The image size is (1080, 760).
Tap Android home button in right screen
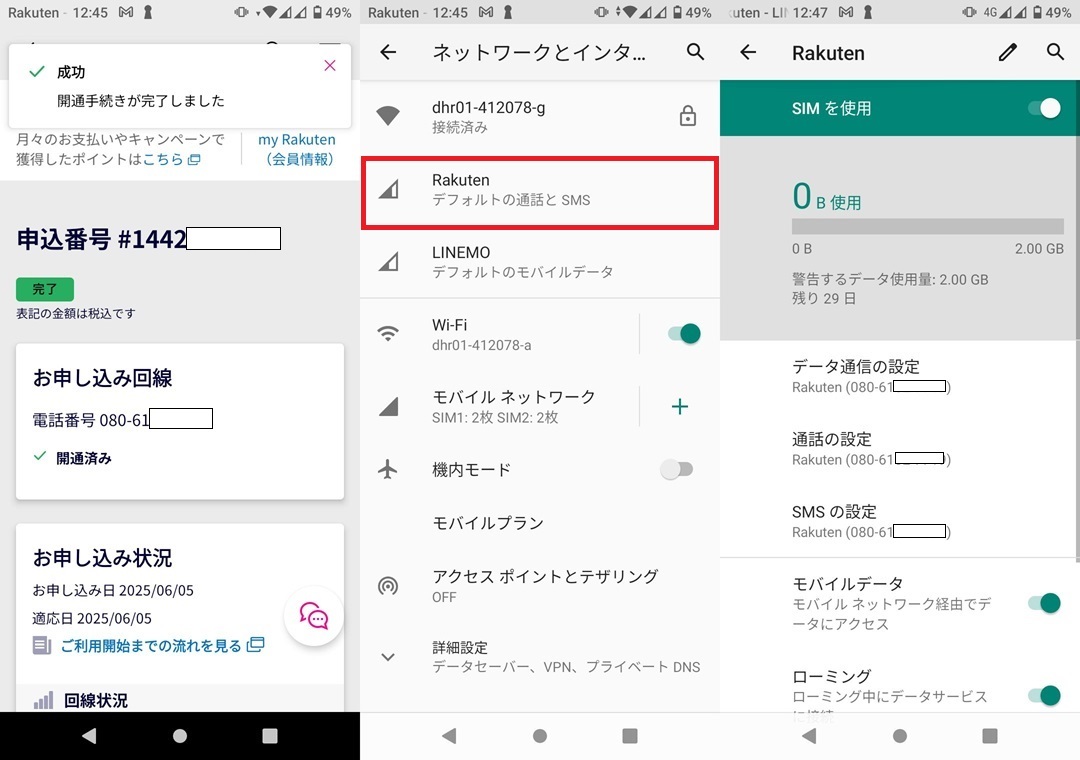(900, 736)
